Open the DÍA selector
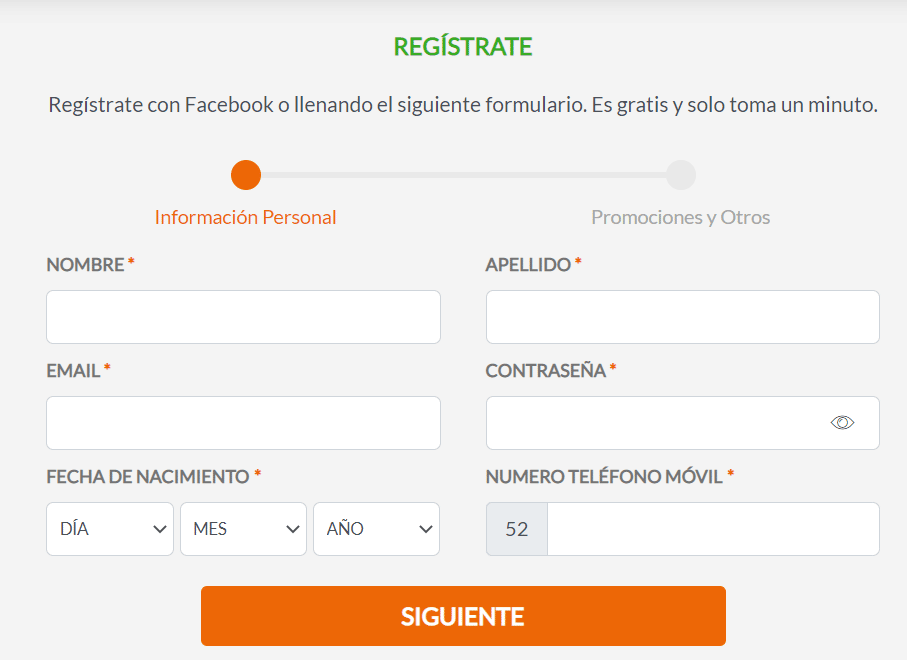The height and width of the screenshot is (660, 907). point(110,528)
